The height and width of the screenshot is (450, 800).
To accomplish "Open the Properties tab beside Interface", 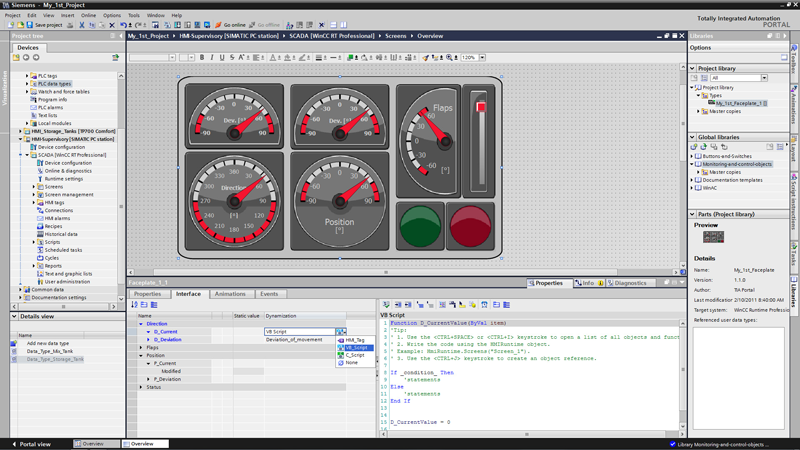I will coord(147,294).
